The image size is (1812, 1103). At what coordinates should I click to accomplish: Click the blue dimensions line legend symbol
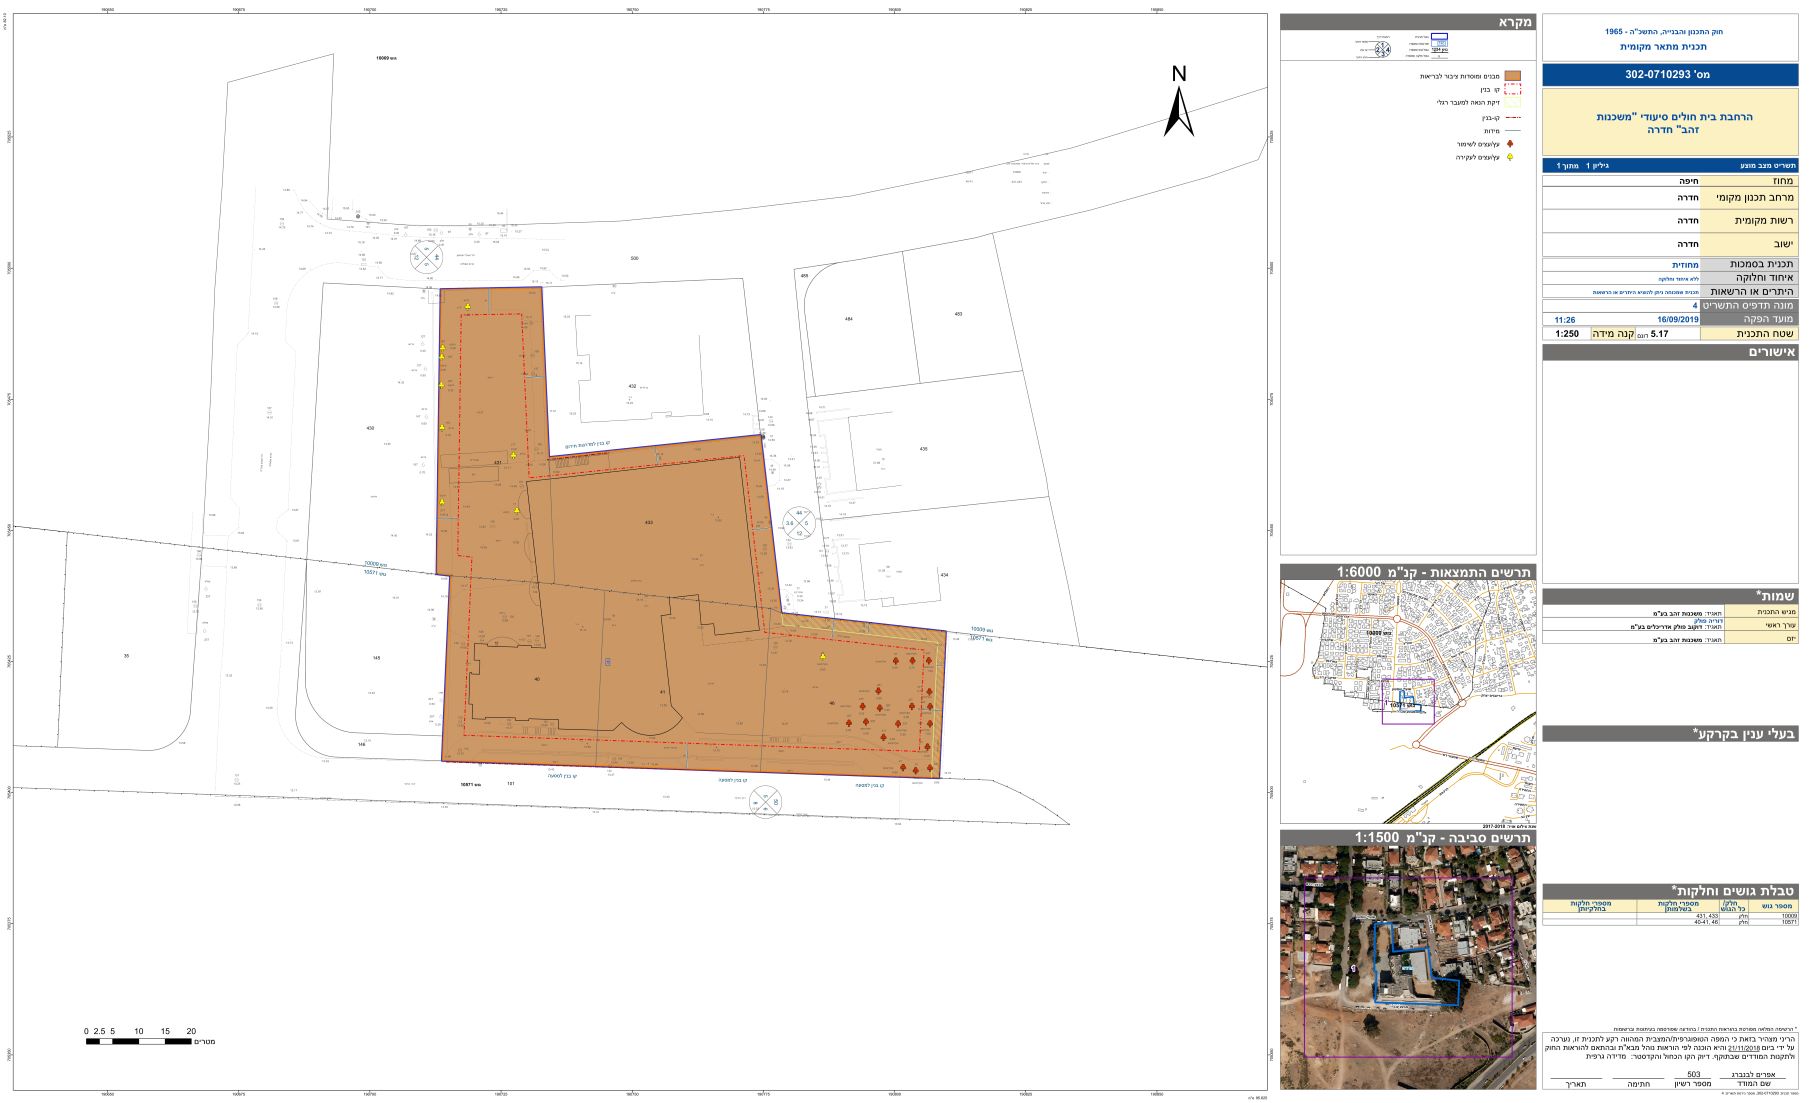click(1511, 131)
